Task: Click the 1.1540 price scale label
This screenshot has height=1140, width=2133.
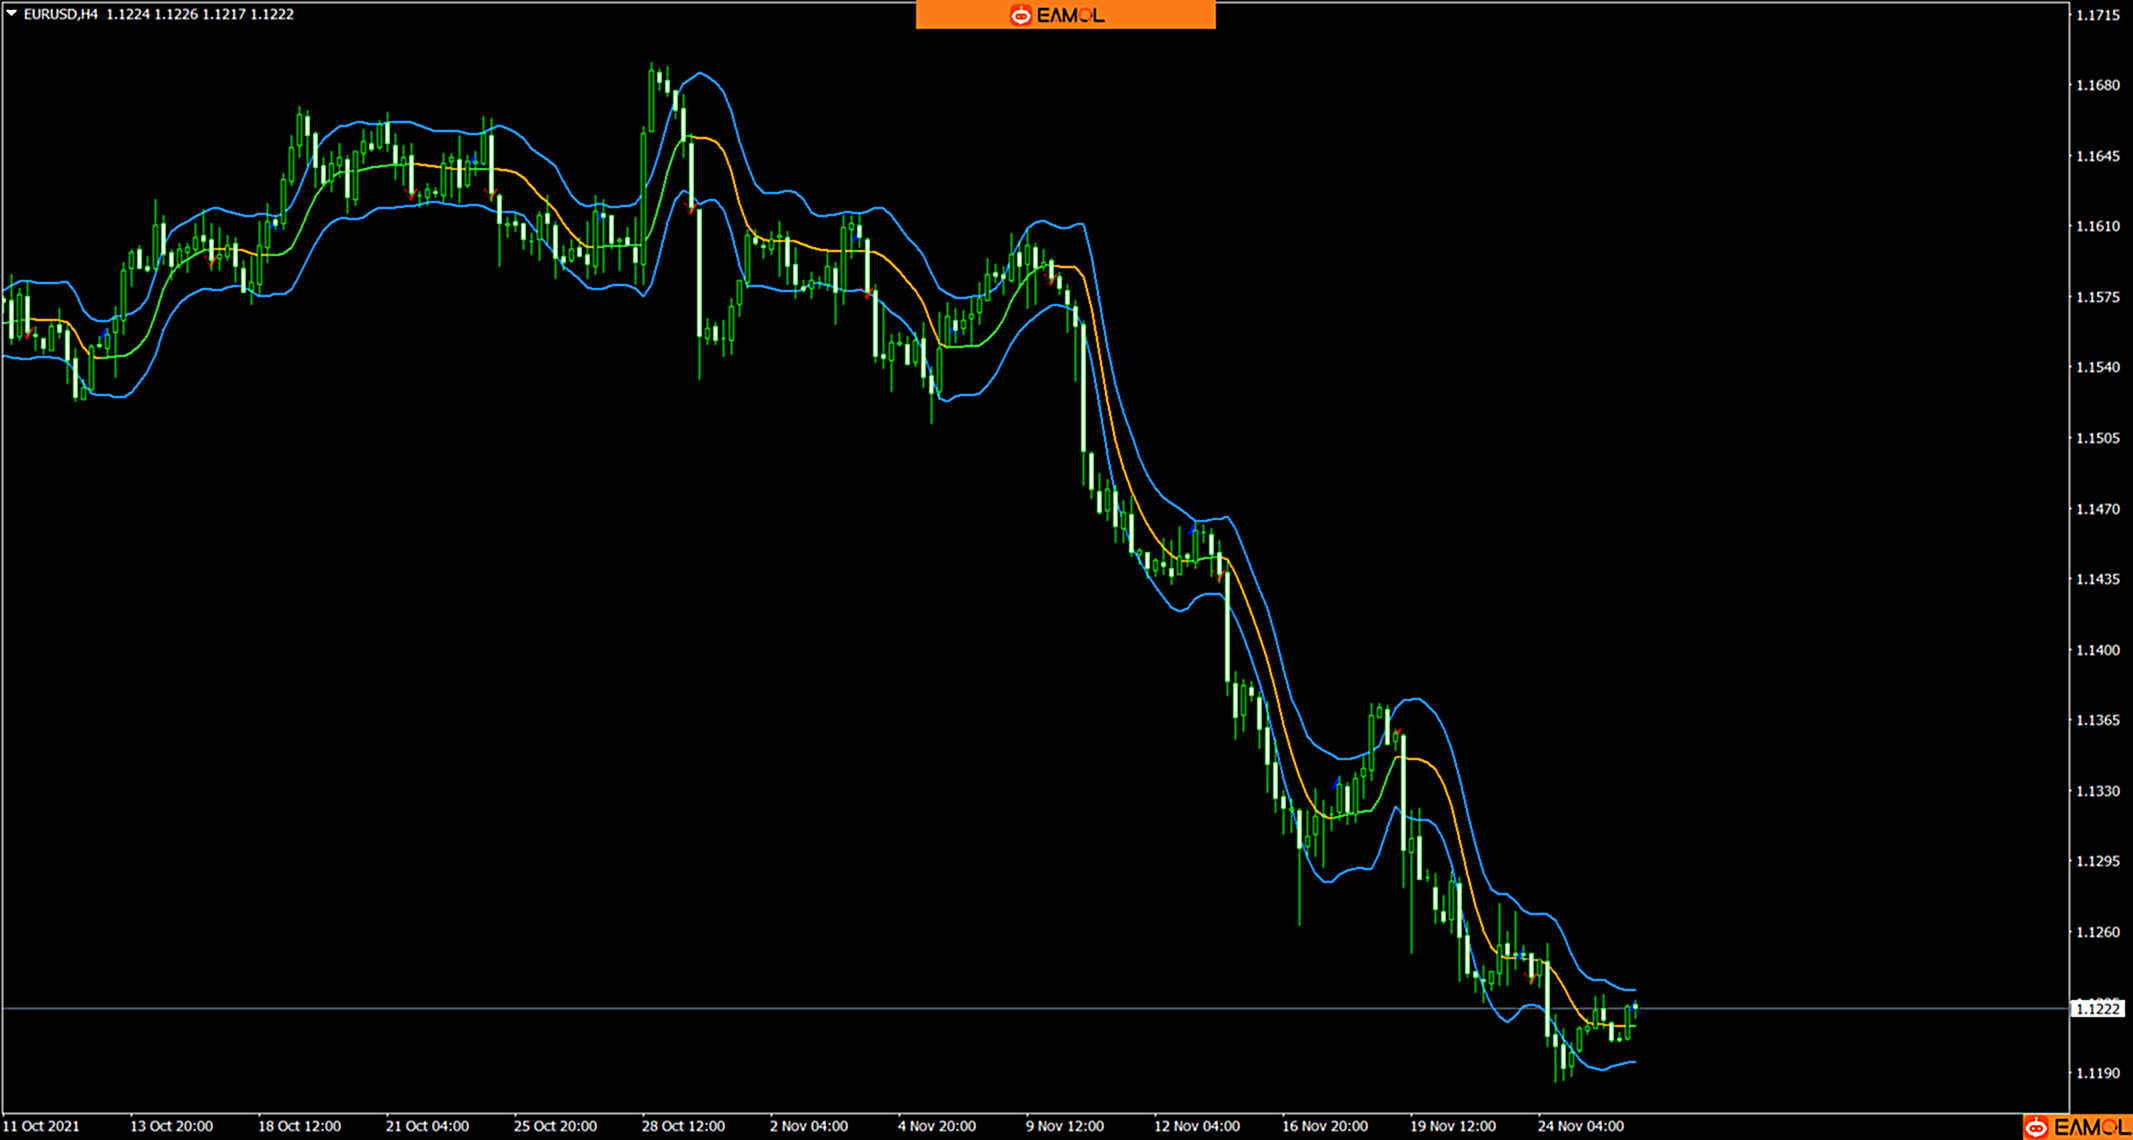Action: point(2098,367)
